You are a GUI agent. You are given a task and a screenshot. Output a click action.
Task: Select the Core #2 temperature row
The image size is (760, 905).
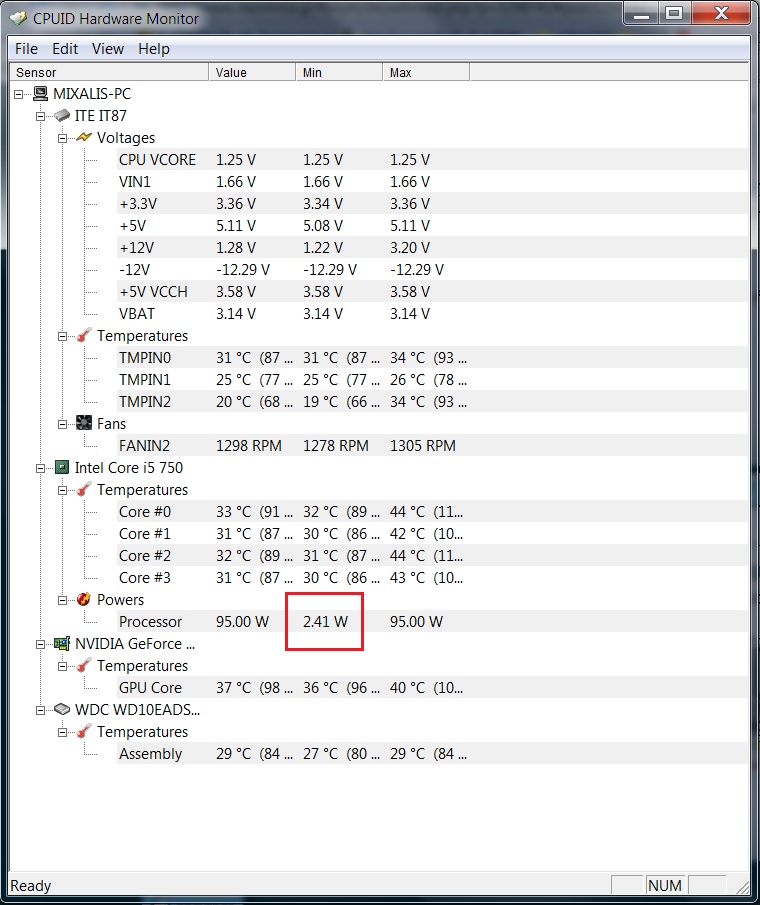432,555
